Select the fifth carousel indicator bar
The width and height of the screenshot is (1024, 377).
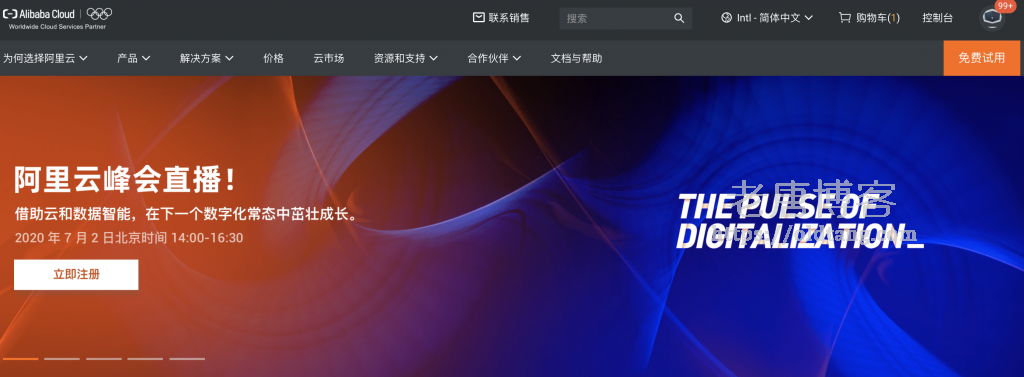coord(187,359)
